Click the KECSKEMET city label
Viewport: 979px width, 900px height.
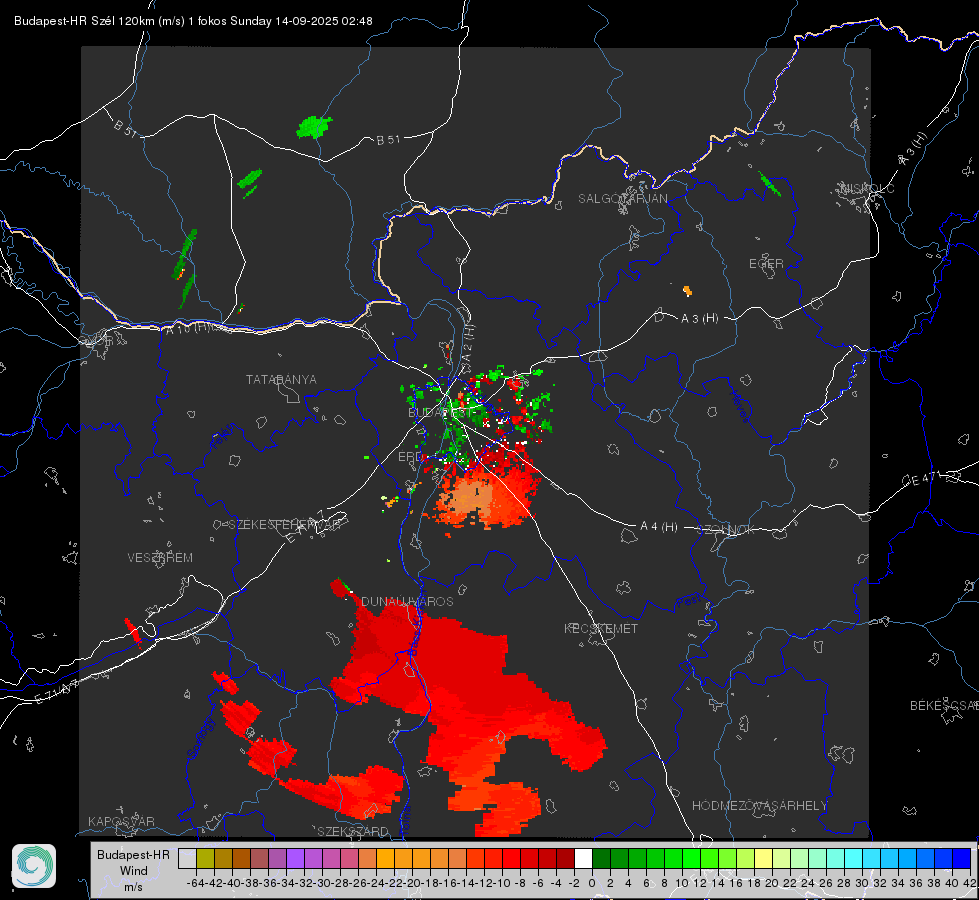[601, 628]
